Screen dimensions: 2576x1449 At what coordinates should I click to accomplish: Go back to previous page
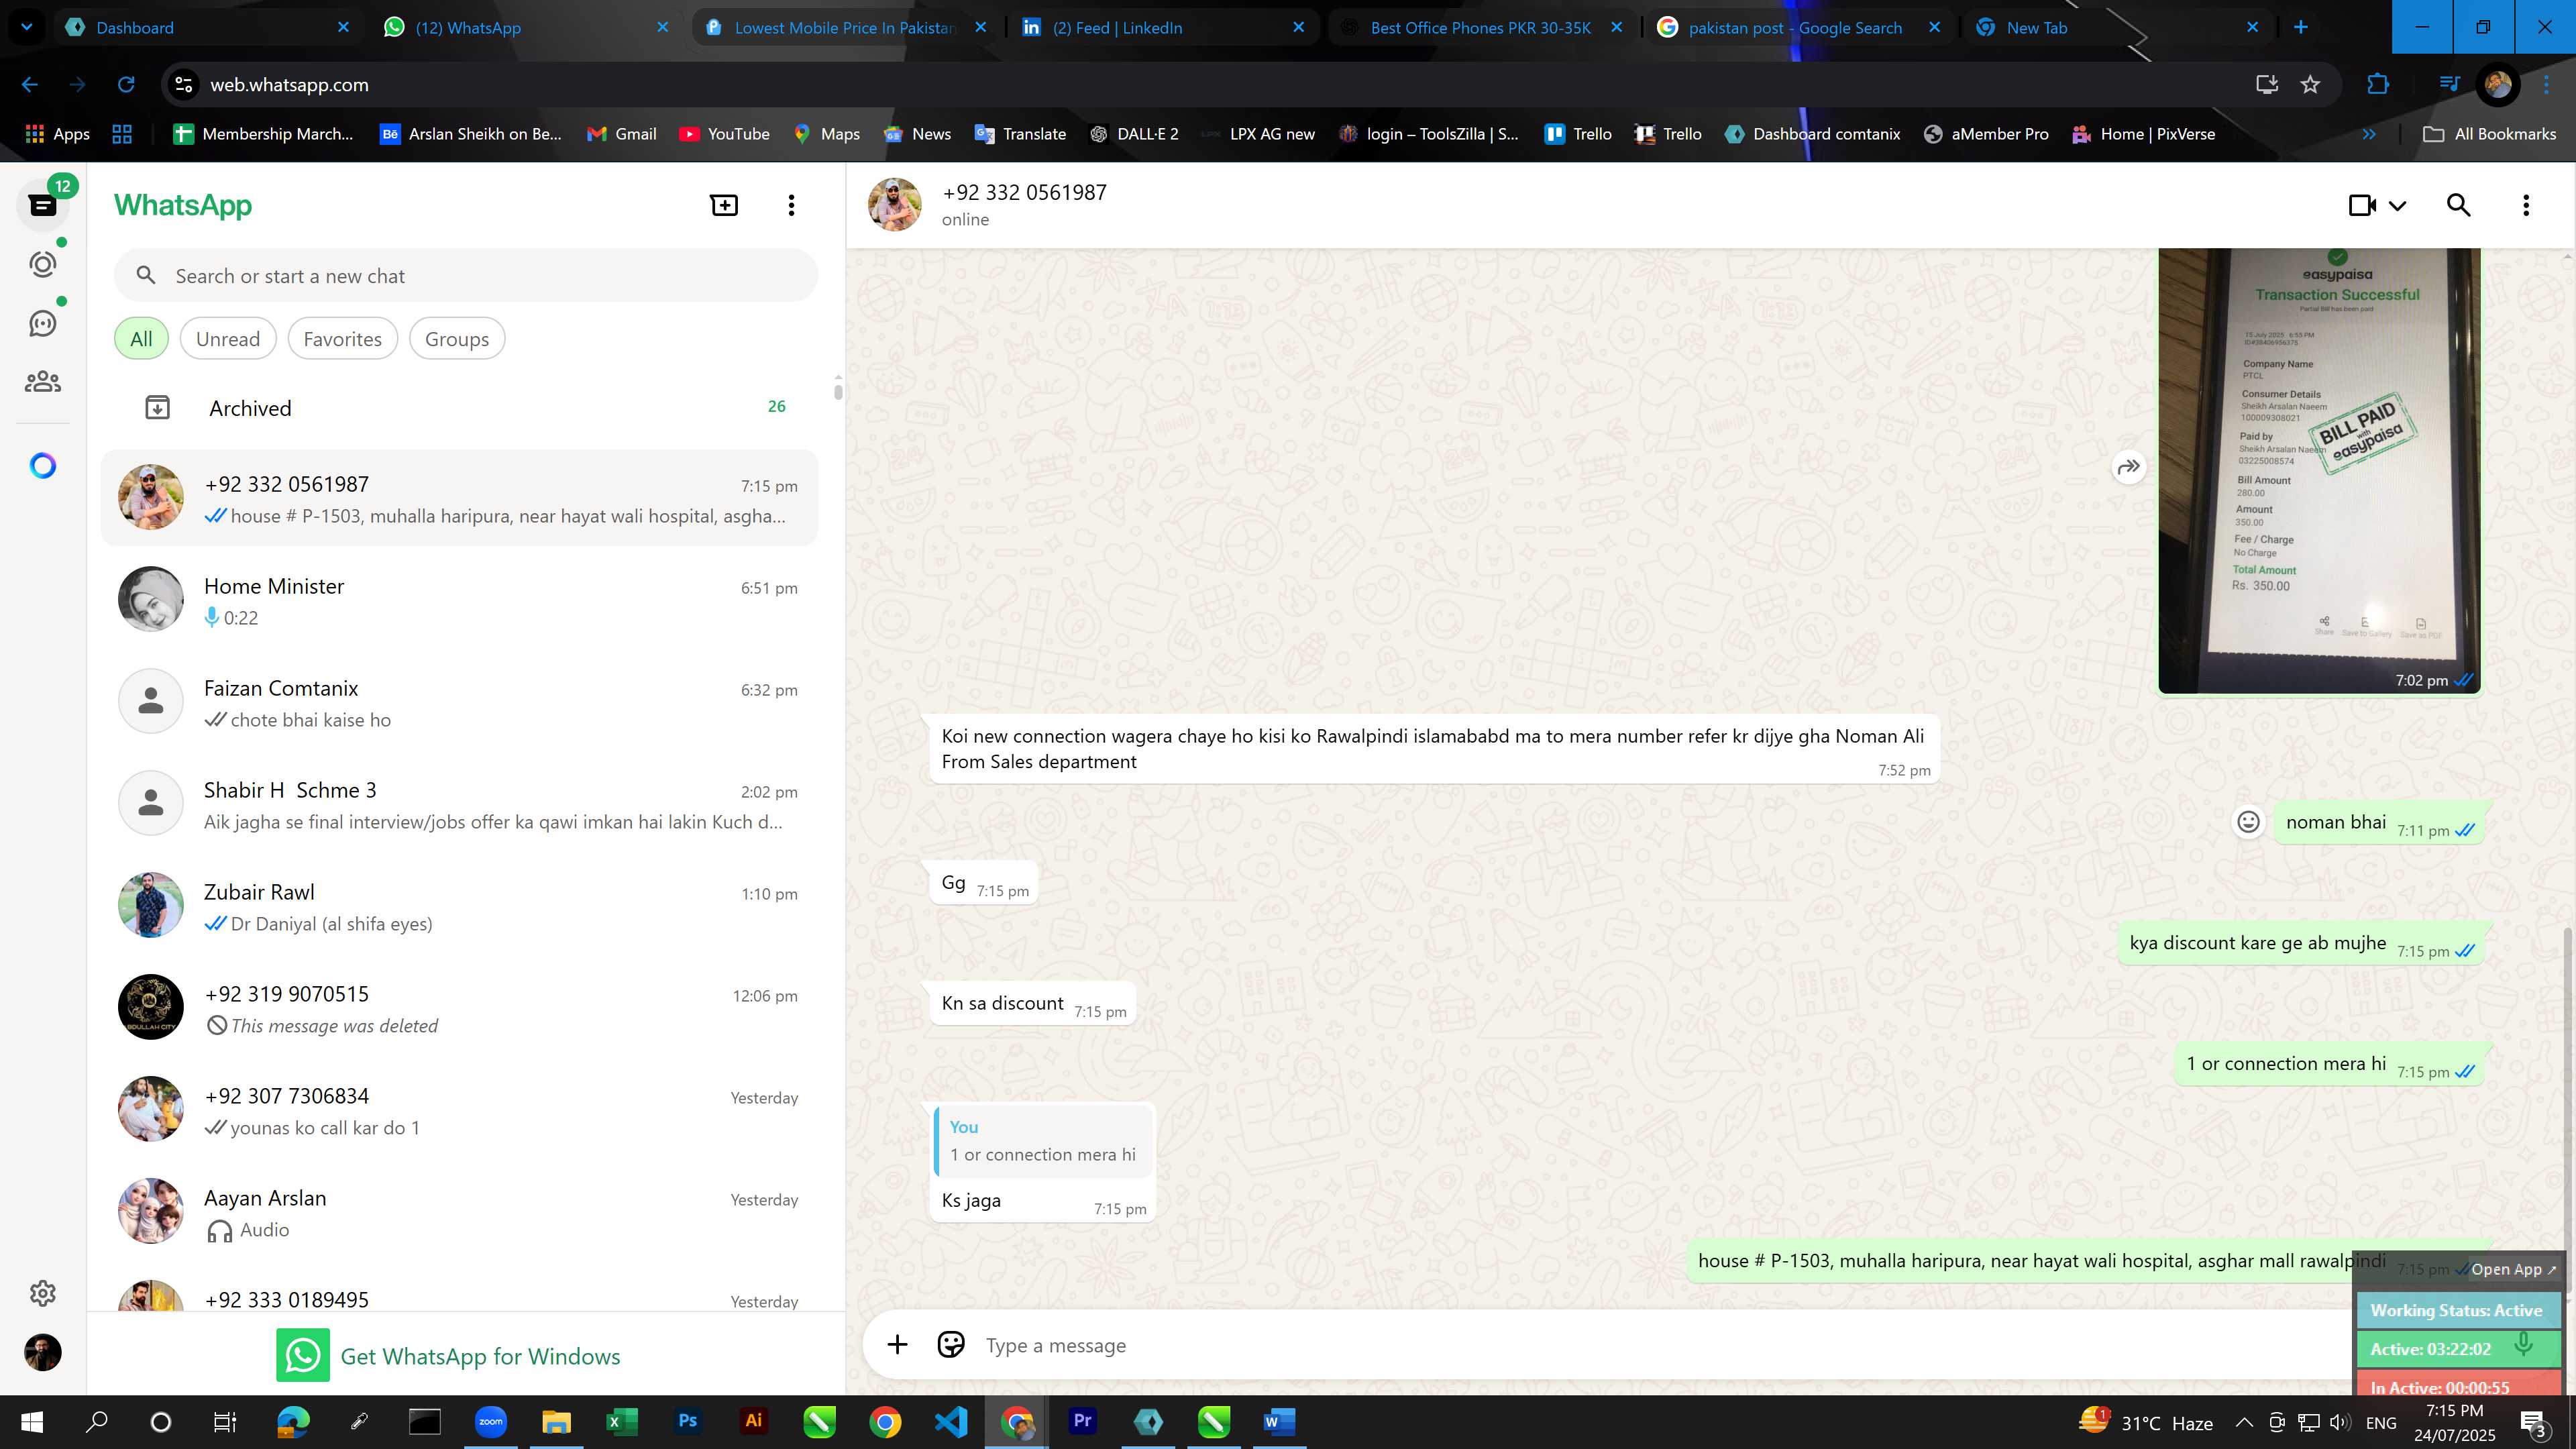point(30,85)
